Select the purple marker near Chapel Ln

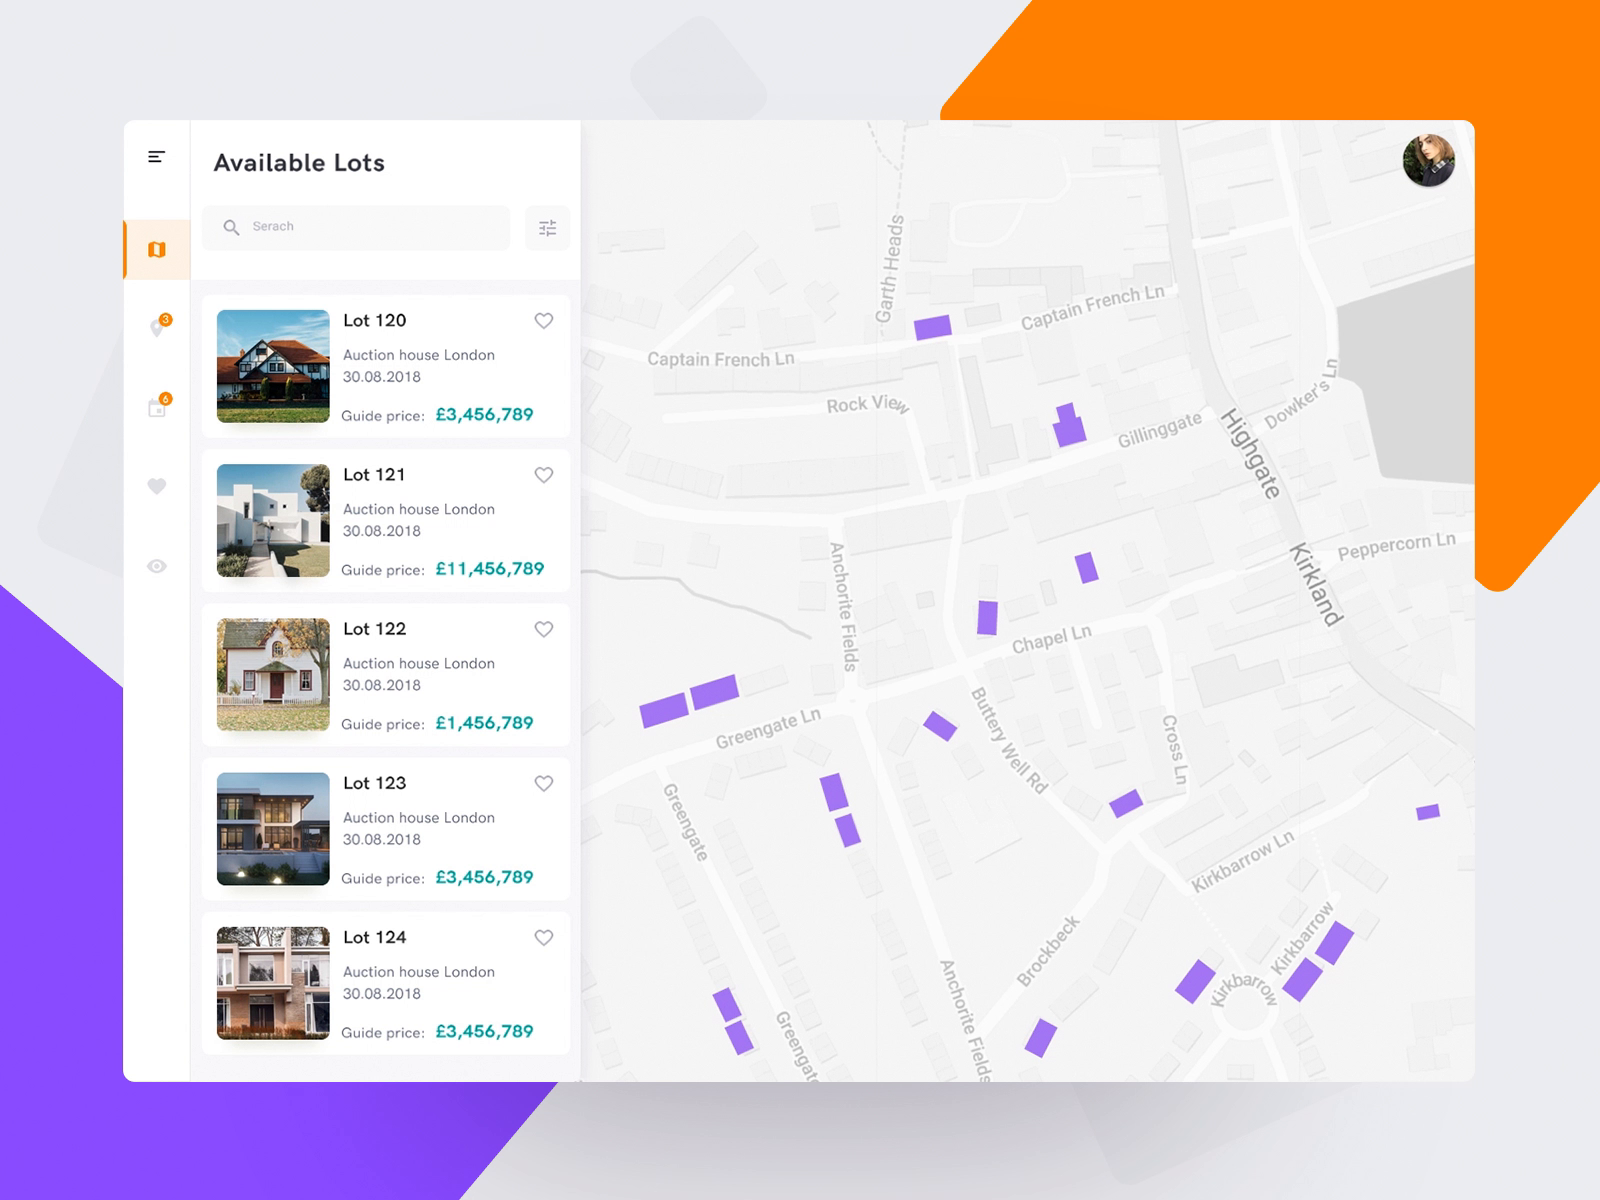tap(987, 619)
